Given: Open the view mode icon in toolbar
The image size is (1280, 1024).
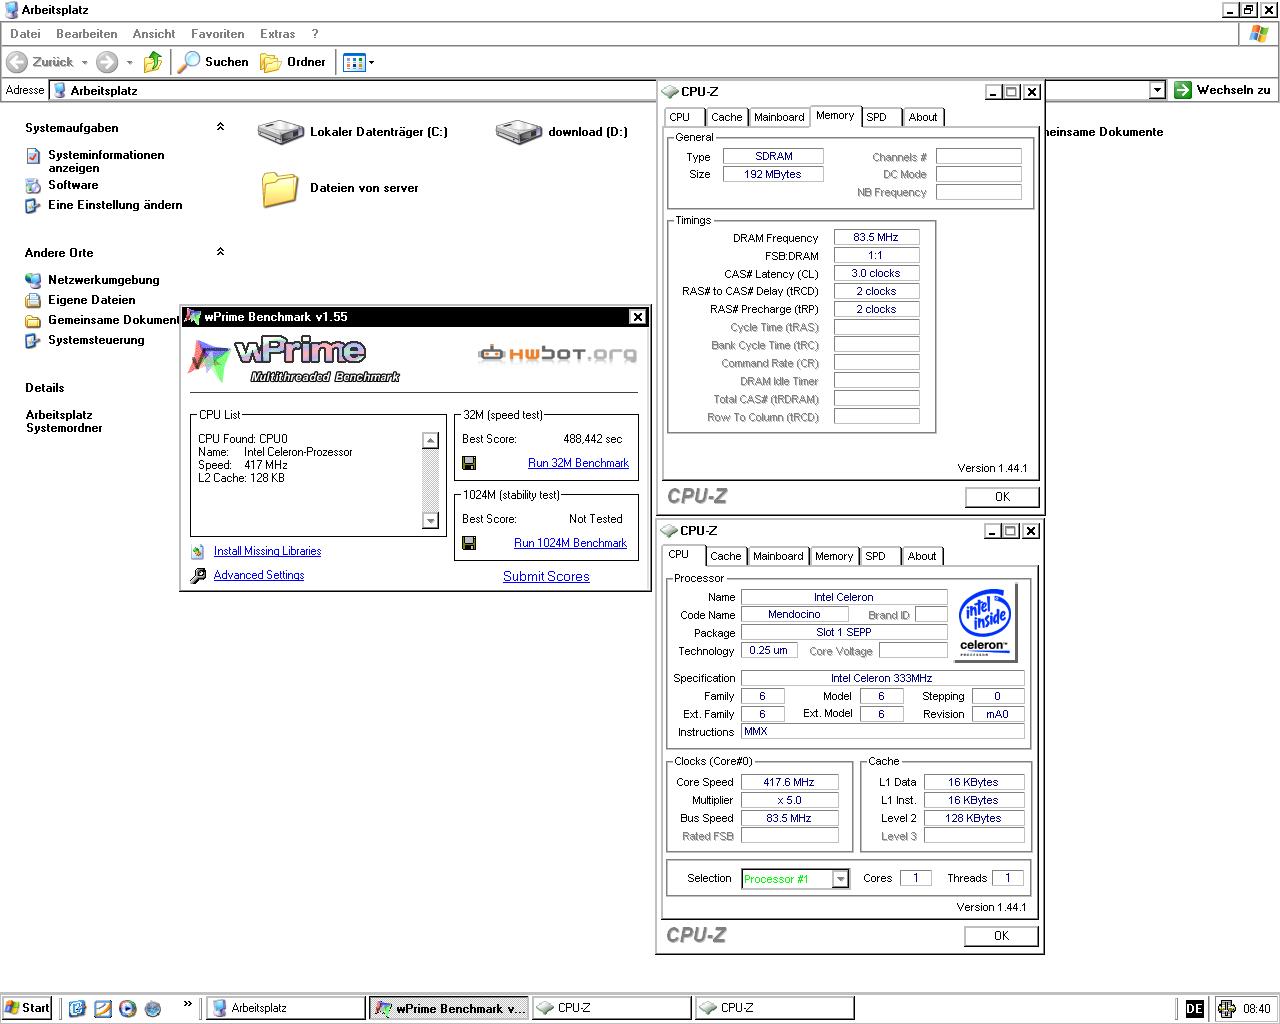Looking at the screenshot, I should [354, 62].
